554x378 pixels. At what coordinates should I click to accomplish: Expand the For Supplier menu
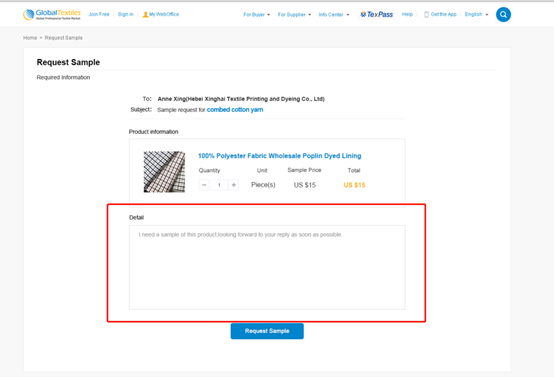(x=294, y=14)
